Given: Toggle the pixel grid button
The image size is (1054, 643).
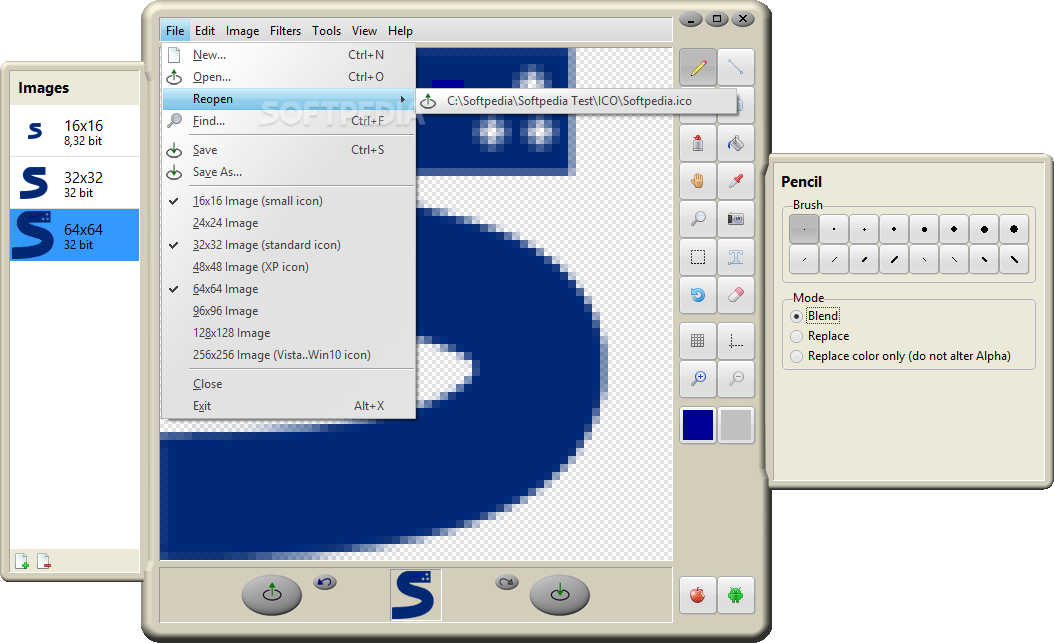Looking at the screenshot, I should [x=698, y=341].
